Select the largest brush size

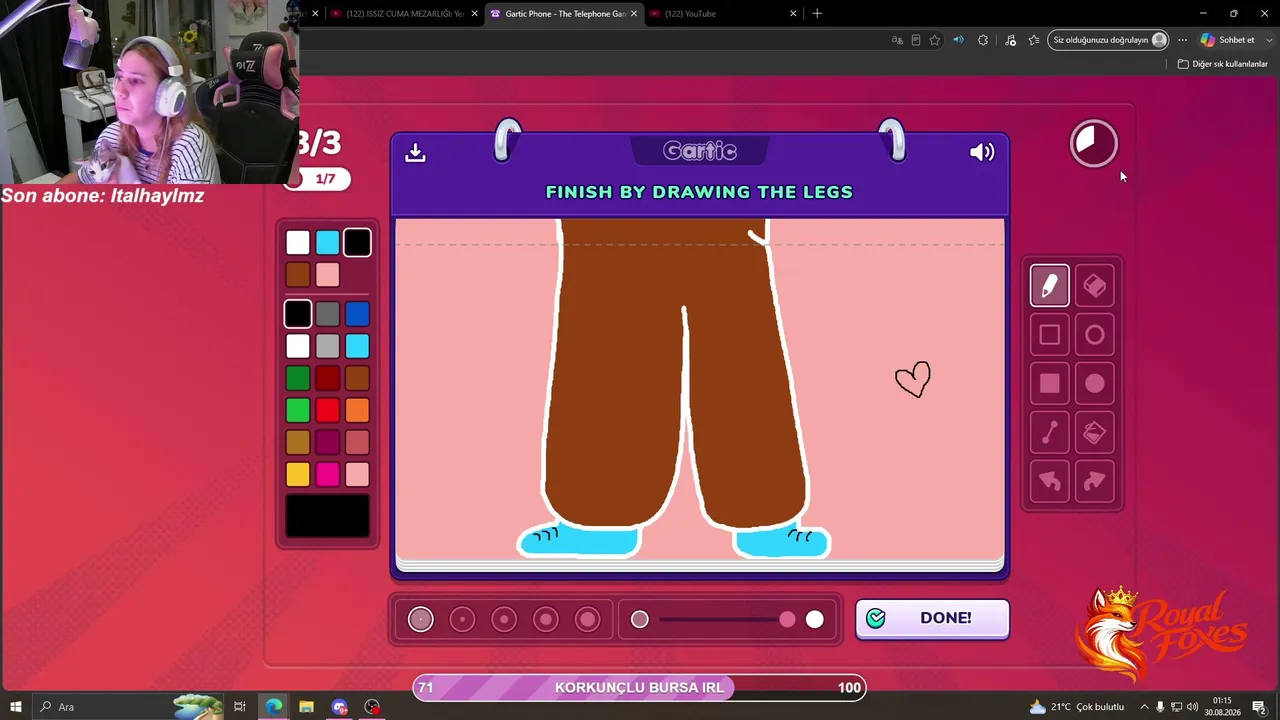point(588,620)
